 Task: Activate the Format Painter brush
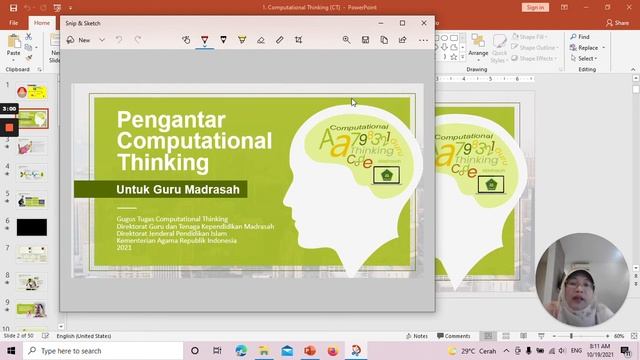tap(28, 58)
